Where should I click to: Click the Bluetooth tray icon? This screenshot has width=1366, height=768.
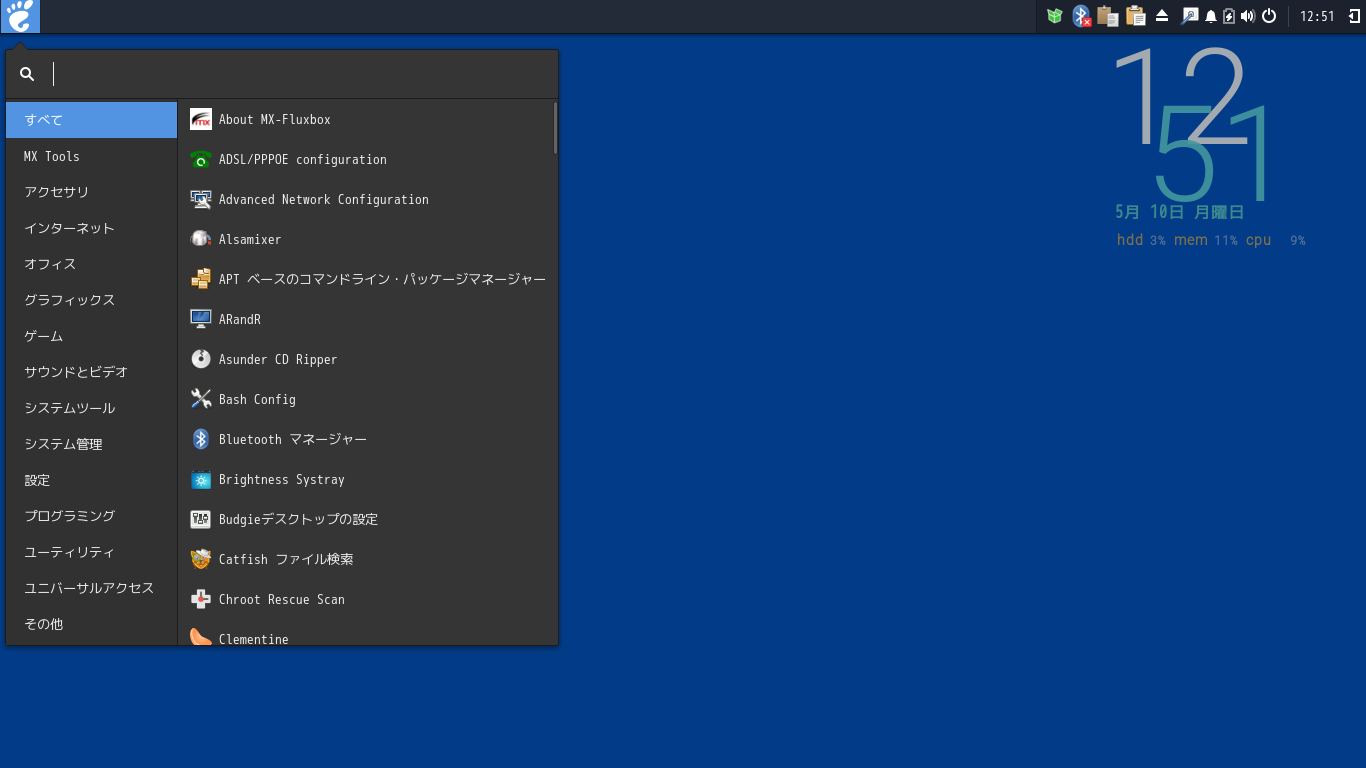1081,16
